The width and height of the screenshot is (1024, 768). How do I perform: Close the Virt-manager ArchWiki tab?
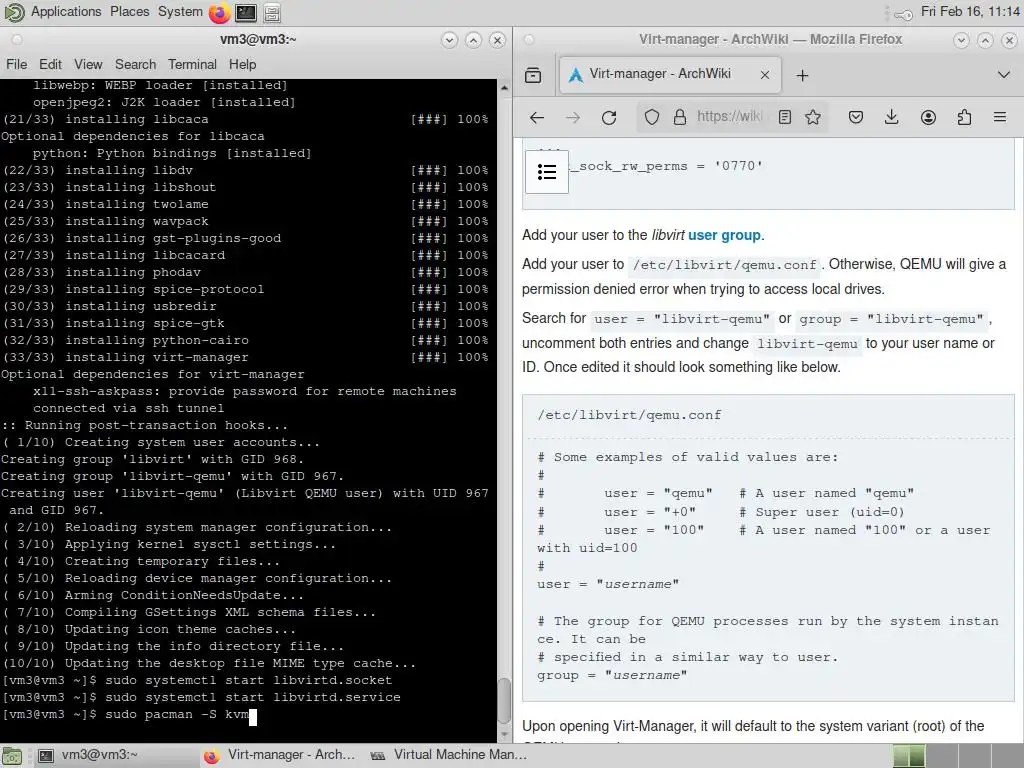coord(765,75)
